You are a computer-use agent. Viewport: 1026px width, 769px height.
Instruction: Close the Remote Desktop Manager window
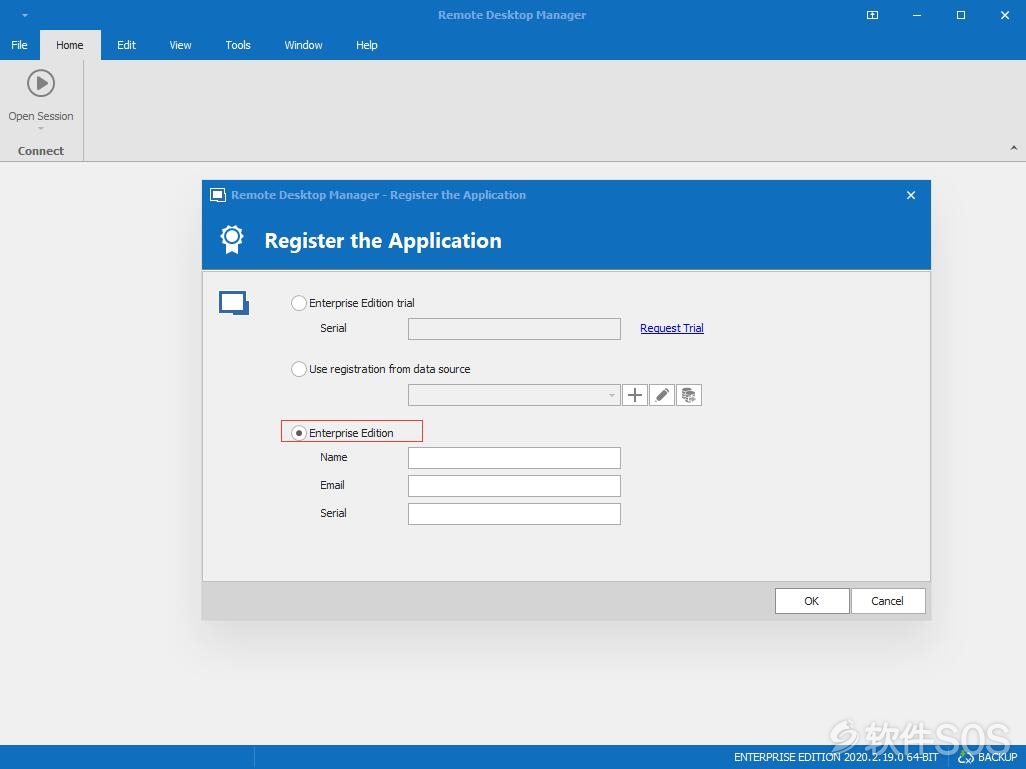point(1005,15)
